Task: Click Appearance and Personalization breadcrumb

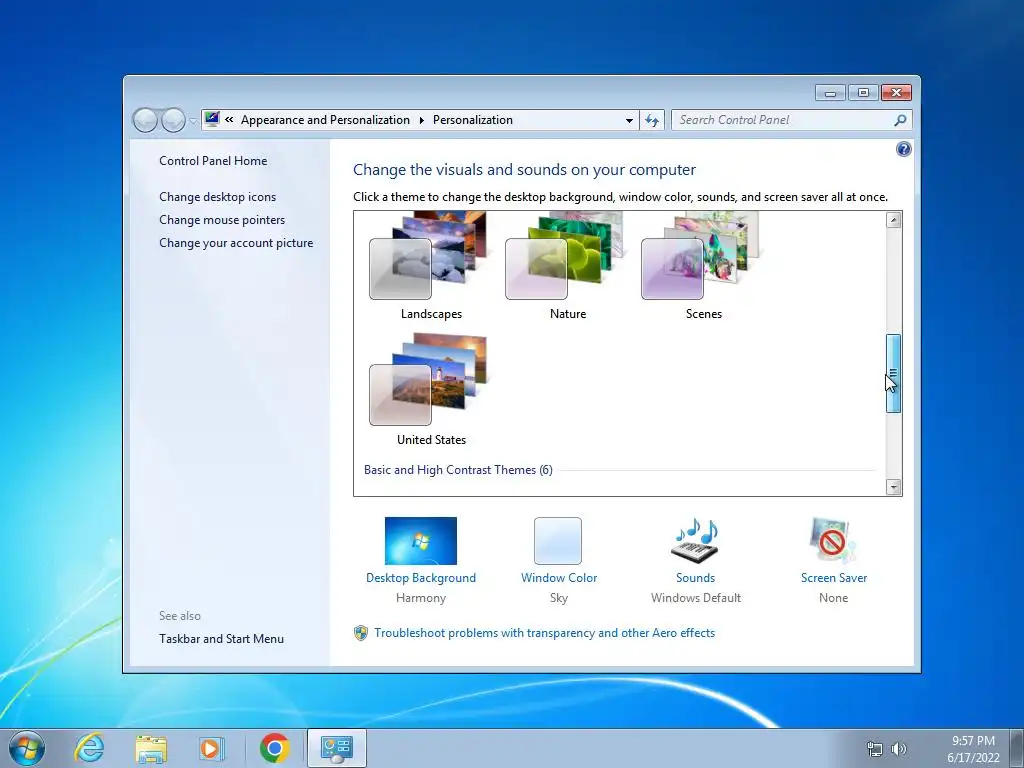Action: [x=325, y=120]
